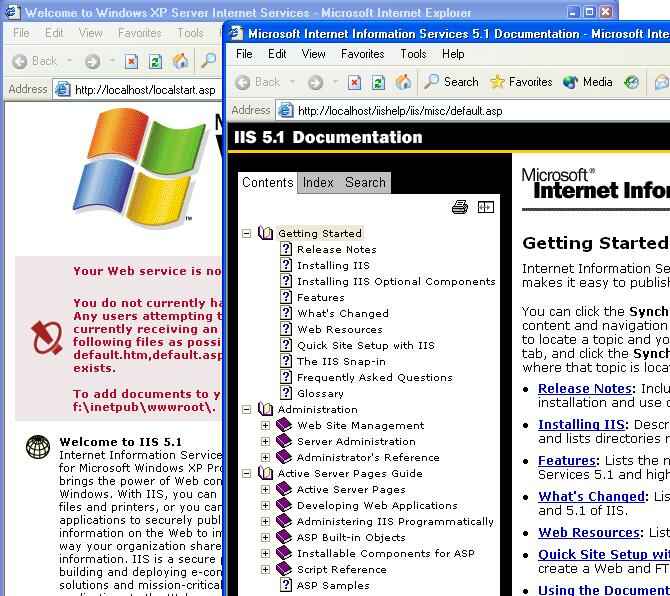
Task: Open Help menu in Documentation window
Action: 453,54
